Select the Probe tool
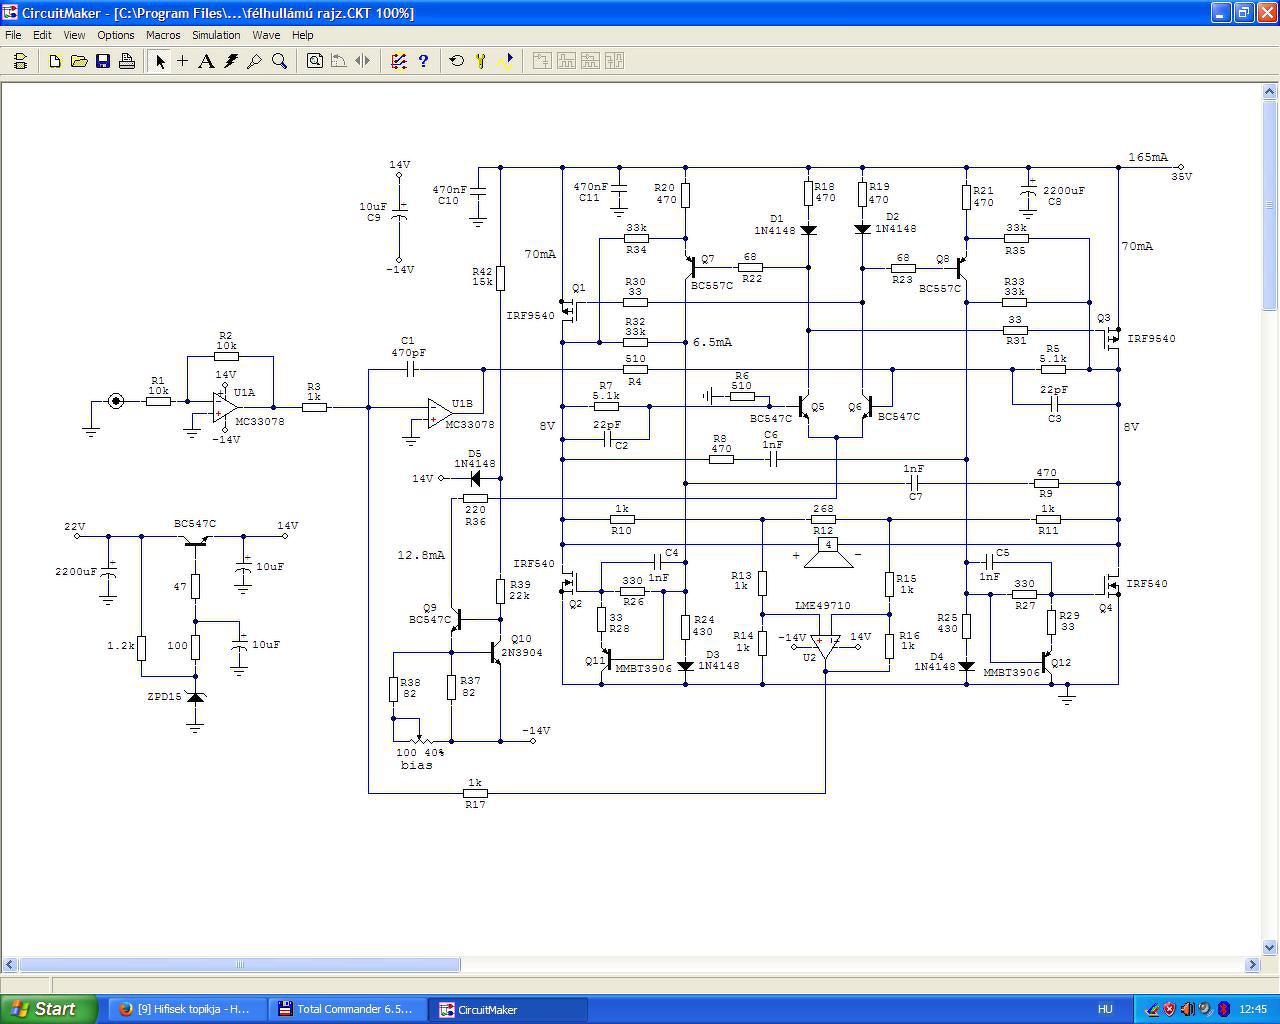The height and width of the screenshot is (1024, 1280). (255, 61)
